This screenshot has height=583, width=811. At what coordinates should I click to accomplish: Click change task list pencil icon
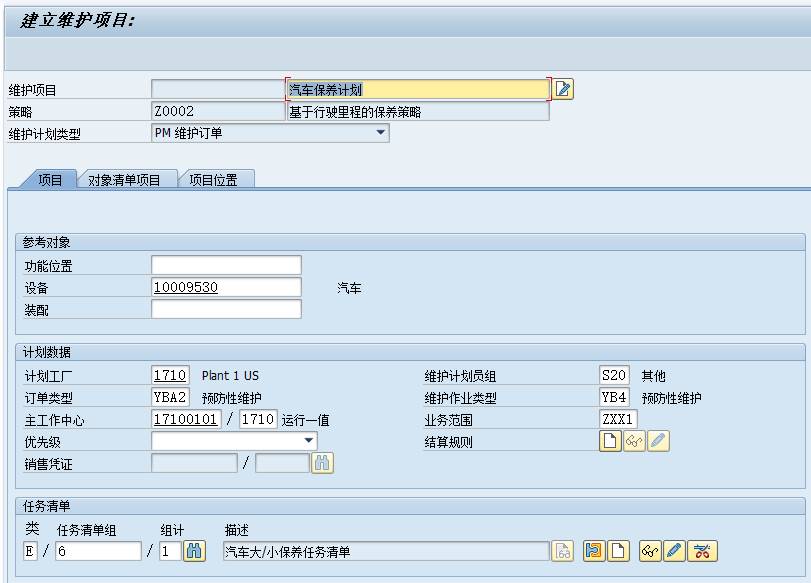pos(674,551)
